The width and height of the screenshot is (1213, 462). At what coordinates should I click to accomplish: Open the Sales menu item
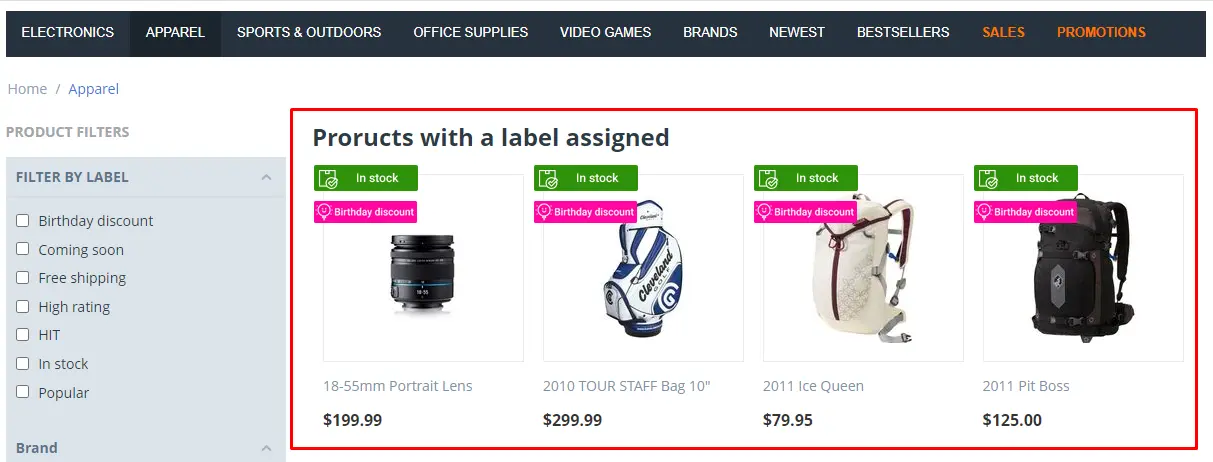point(1003,32)
